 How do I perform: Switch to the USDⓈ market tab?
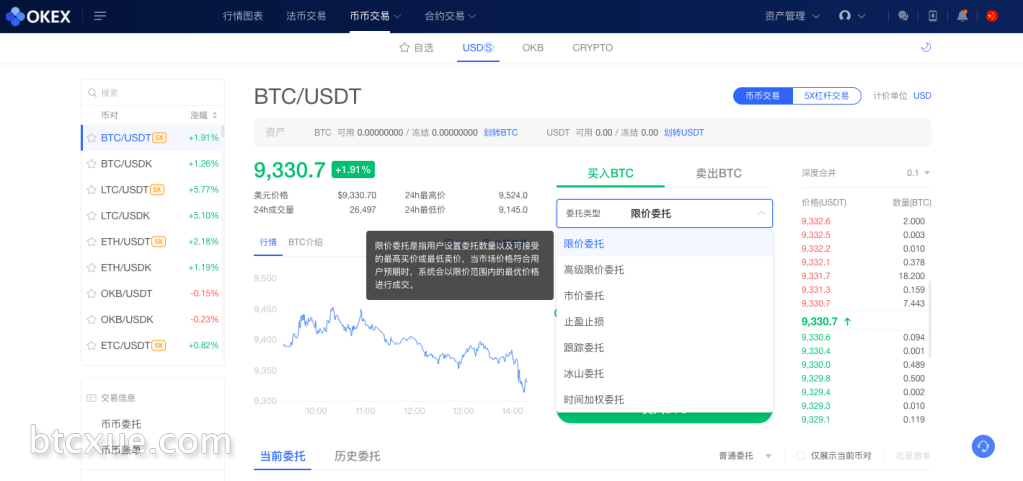478,48
